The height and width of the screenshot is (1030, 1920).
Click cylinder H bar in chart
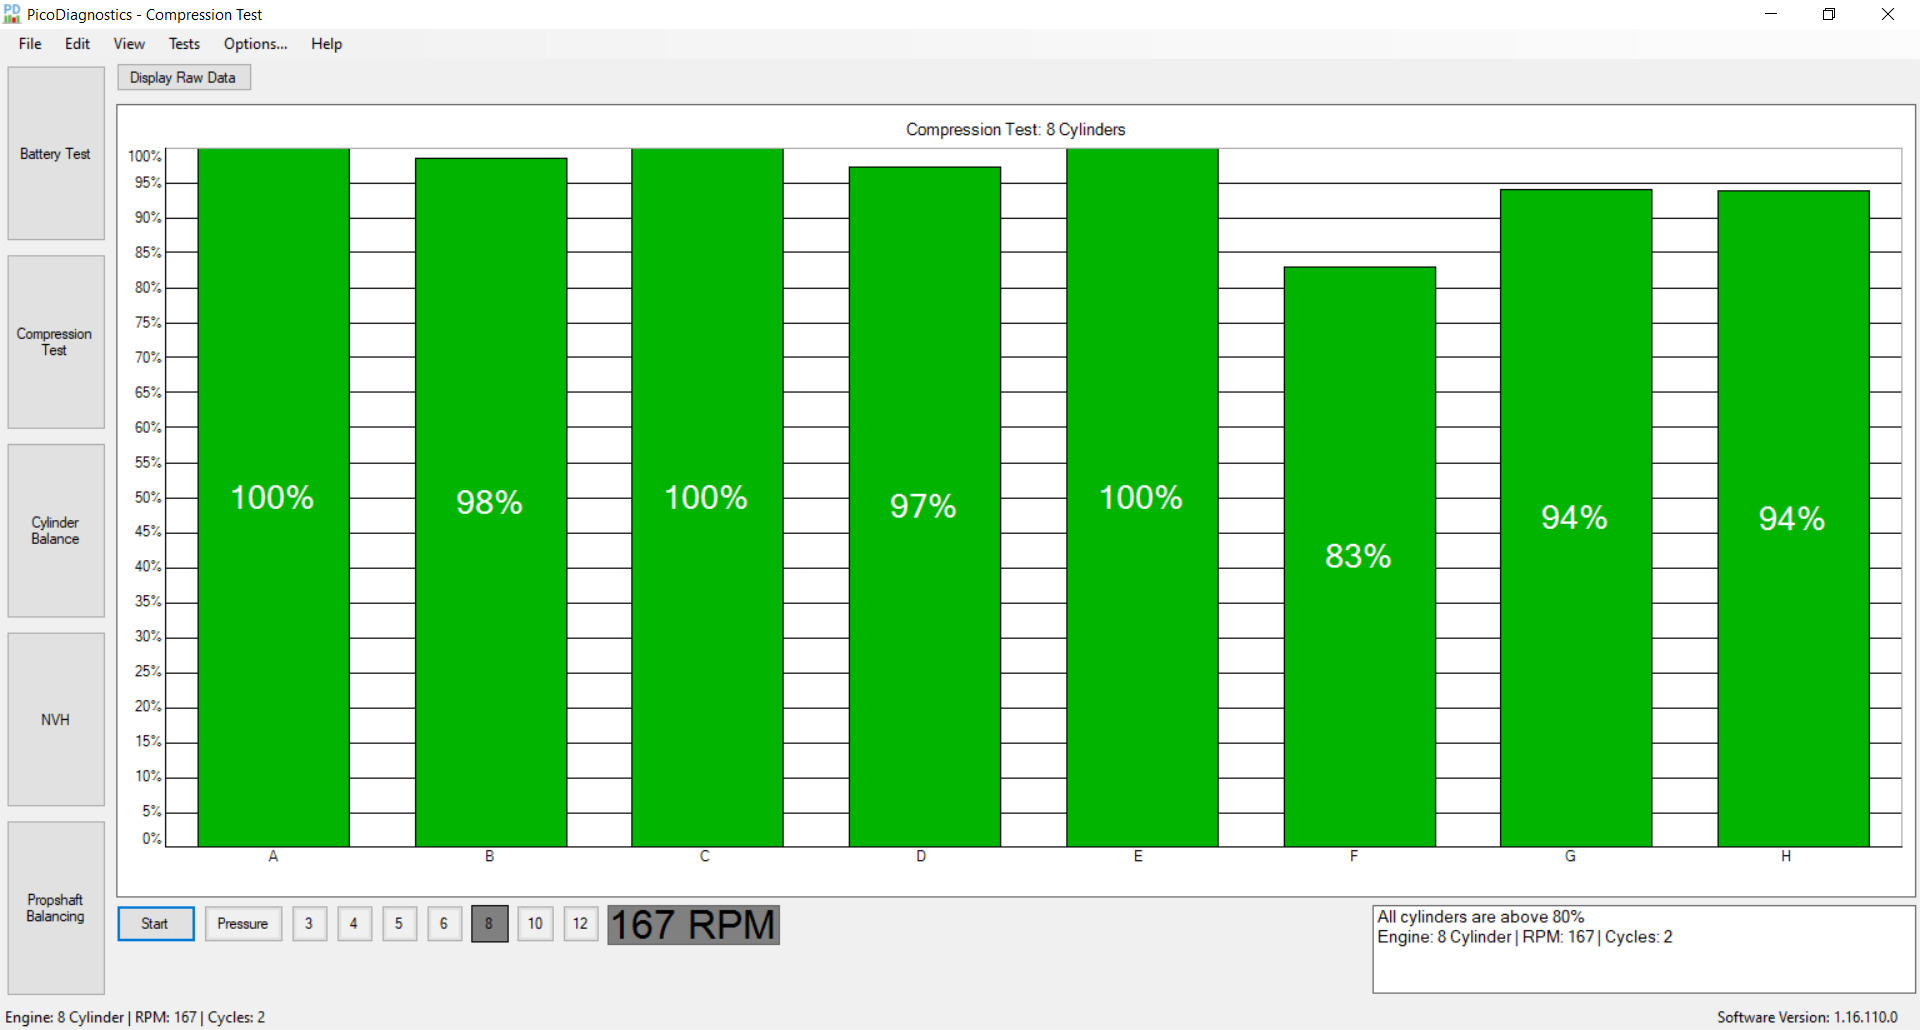coord(1793,518)
